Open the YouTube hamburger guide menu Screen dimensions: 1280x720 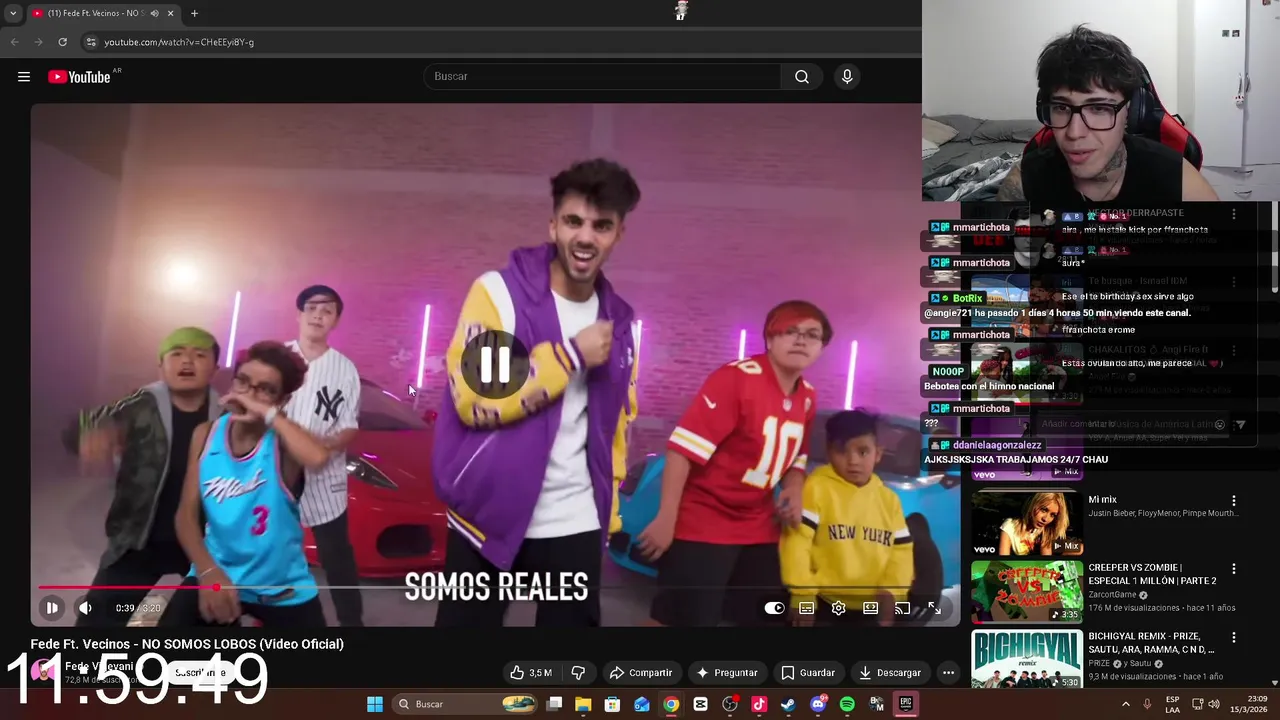[24, 77]
